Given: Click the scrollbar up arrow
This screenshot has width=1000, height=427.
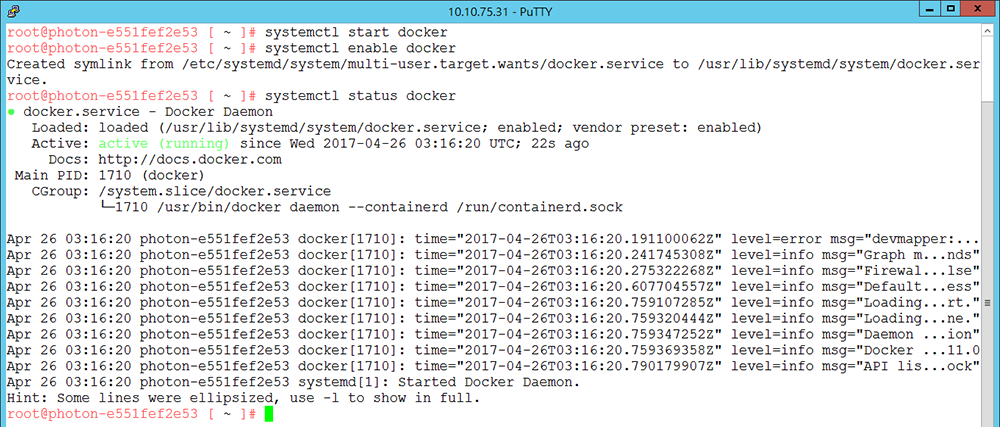Looking at the screenshot, I should pos(989,31).
